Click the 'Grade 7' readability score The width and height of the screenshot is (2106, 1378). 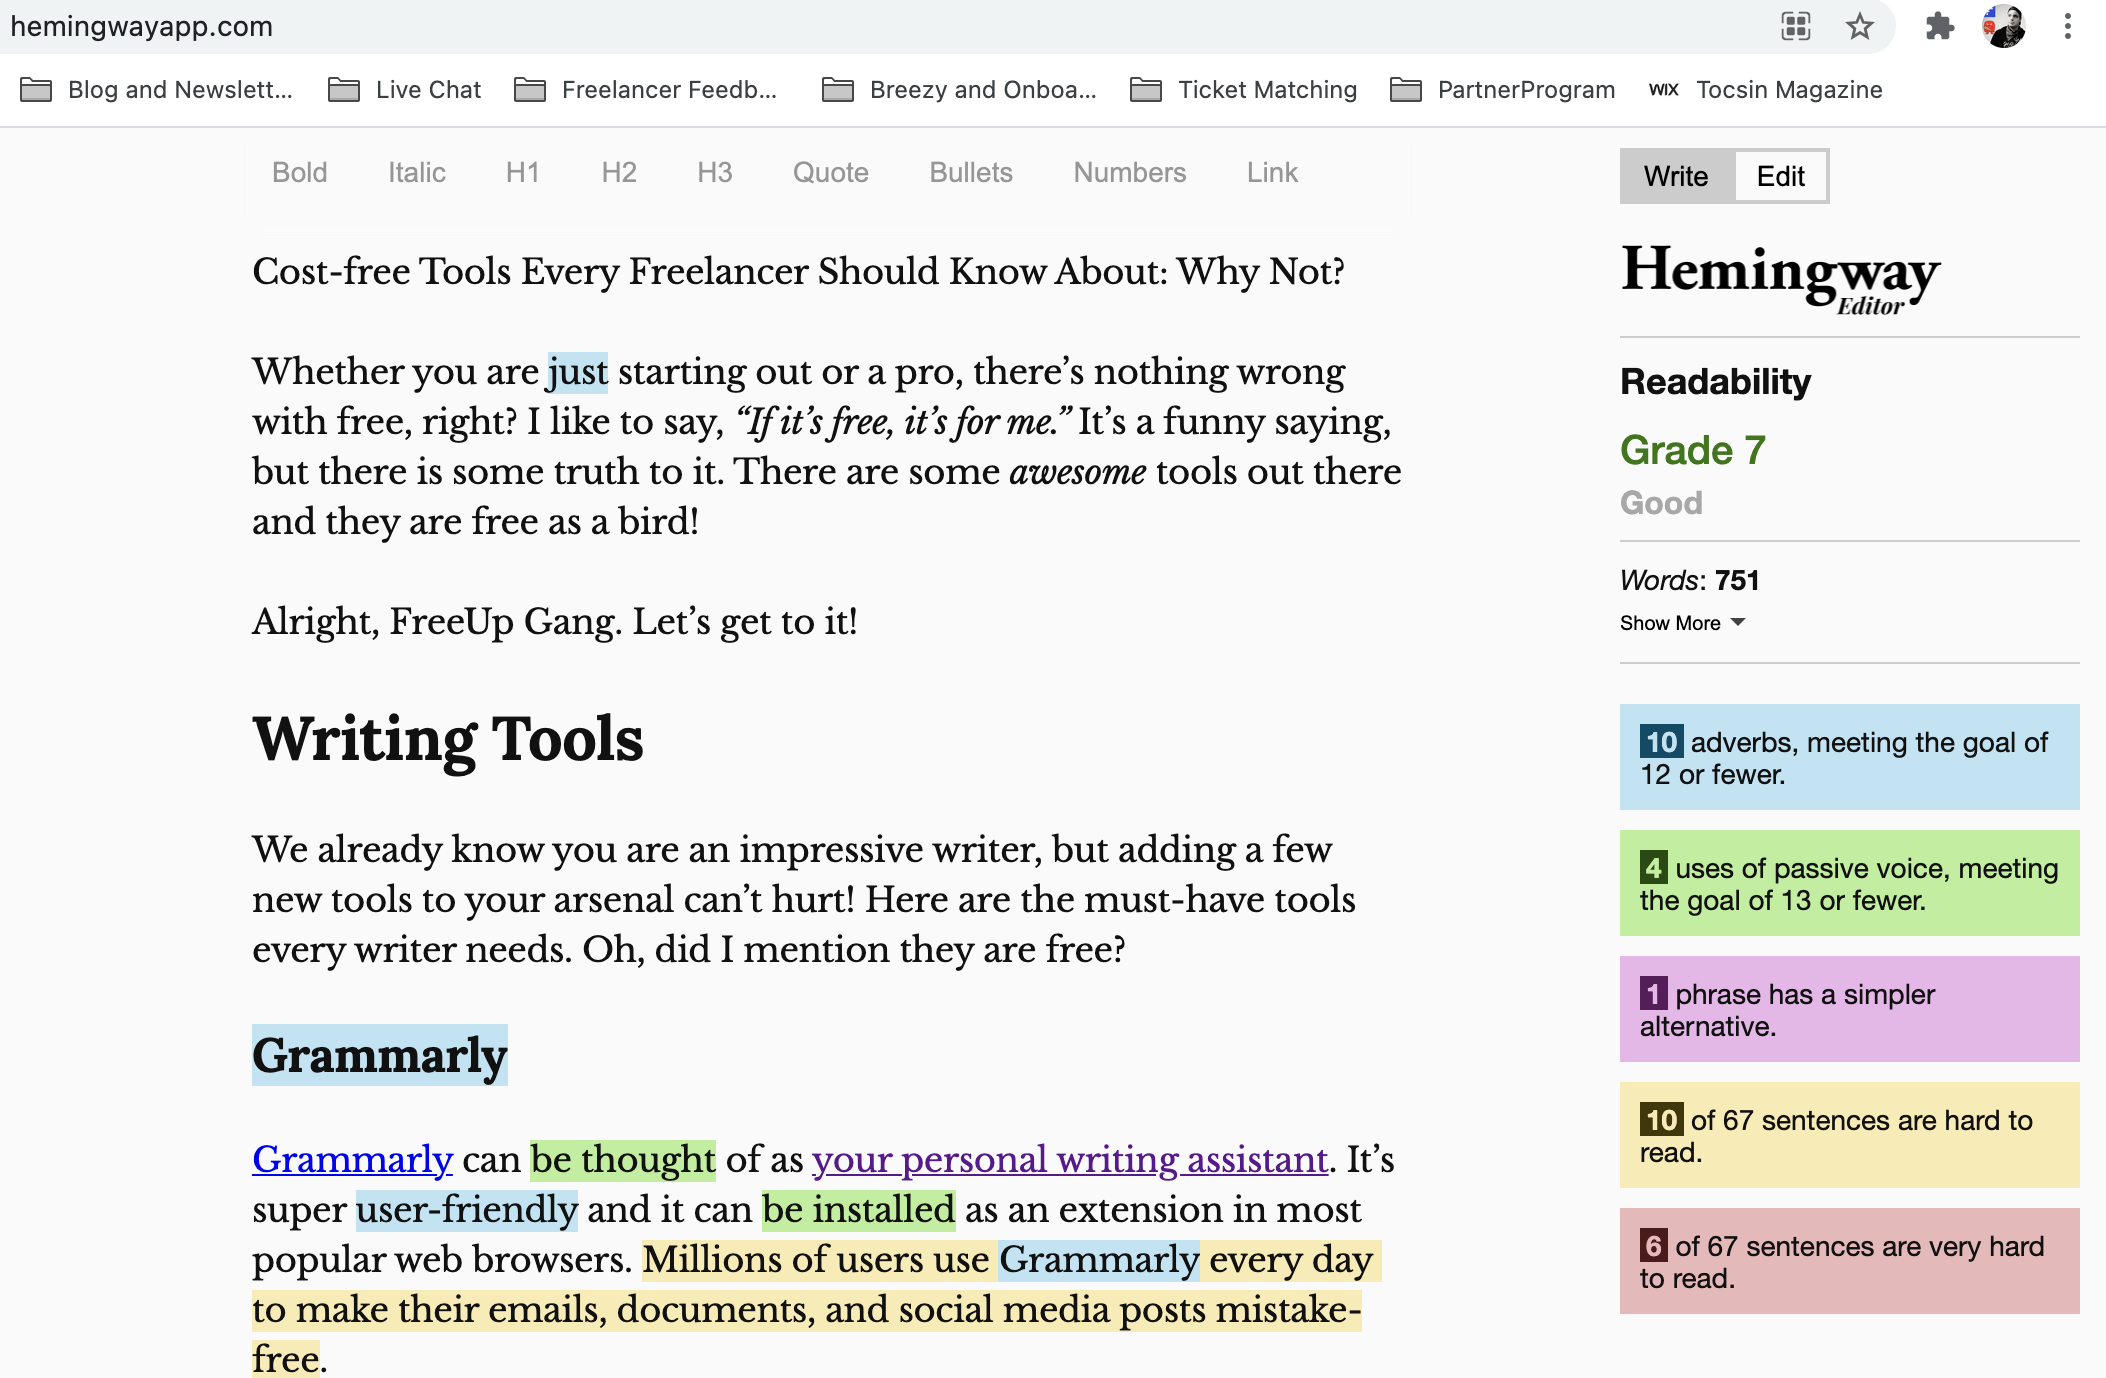(x=1693, y=450)
